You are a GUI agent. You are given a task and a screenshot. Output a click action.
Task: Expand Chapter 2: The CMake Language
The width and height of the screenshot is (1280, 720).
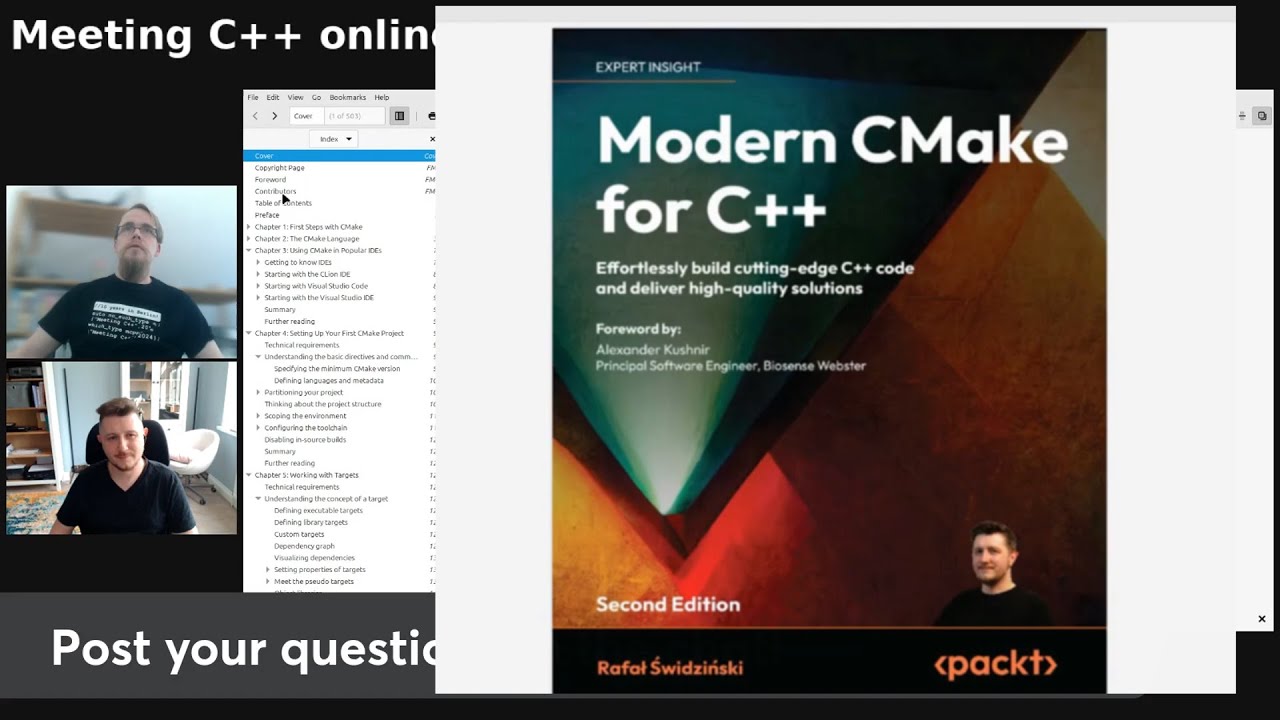pos(249,239)
